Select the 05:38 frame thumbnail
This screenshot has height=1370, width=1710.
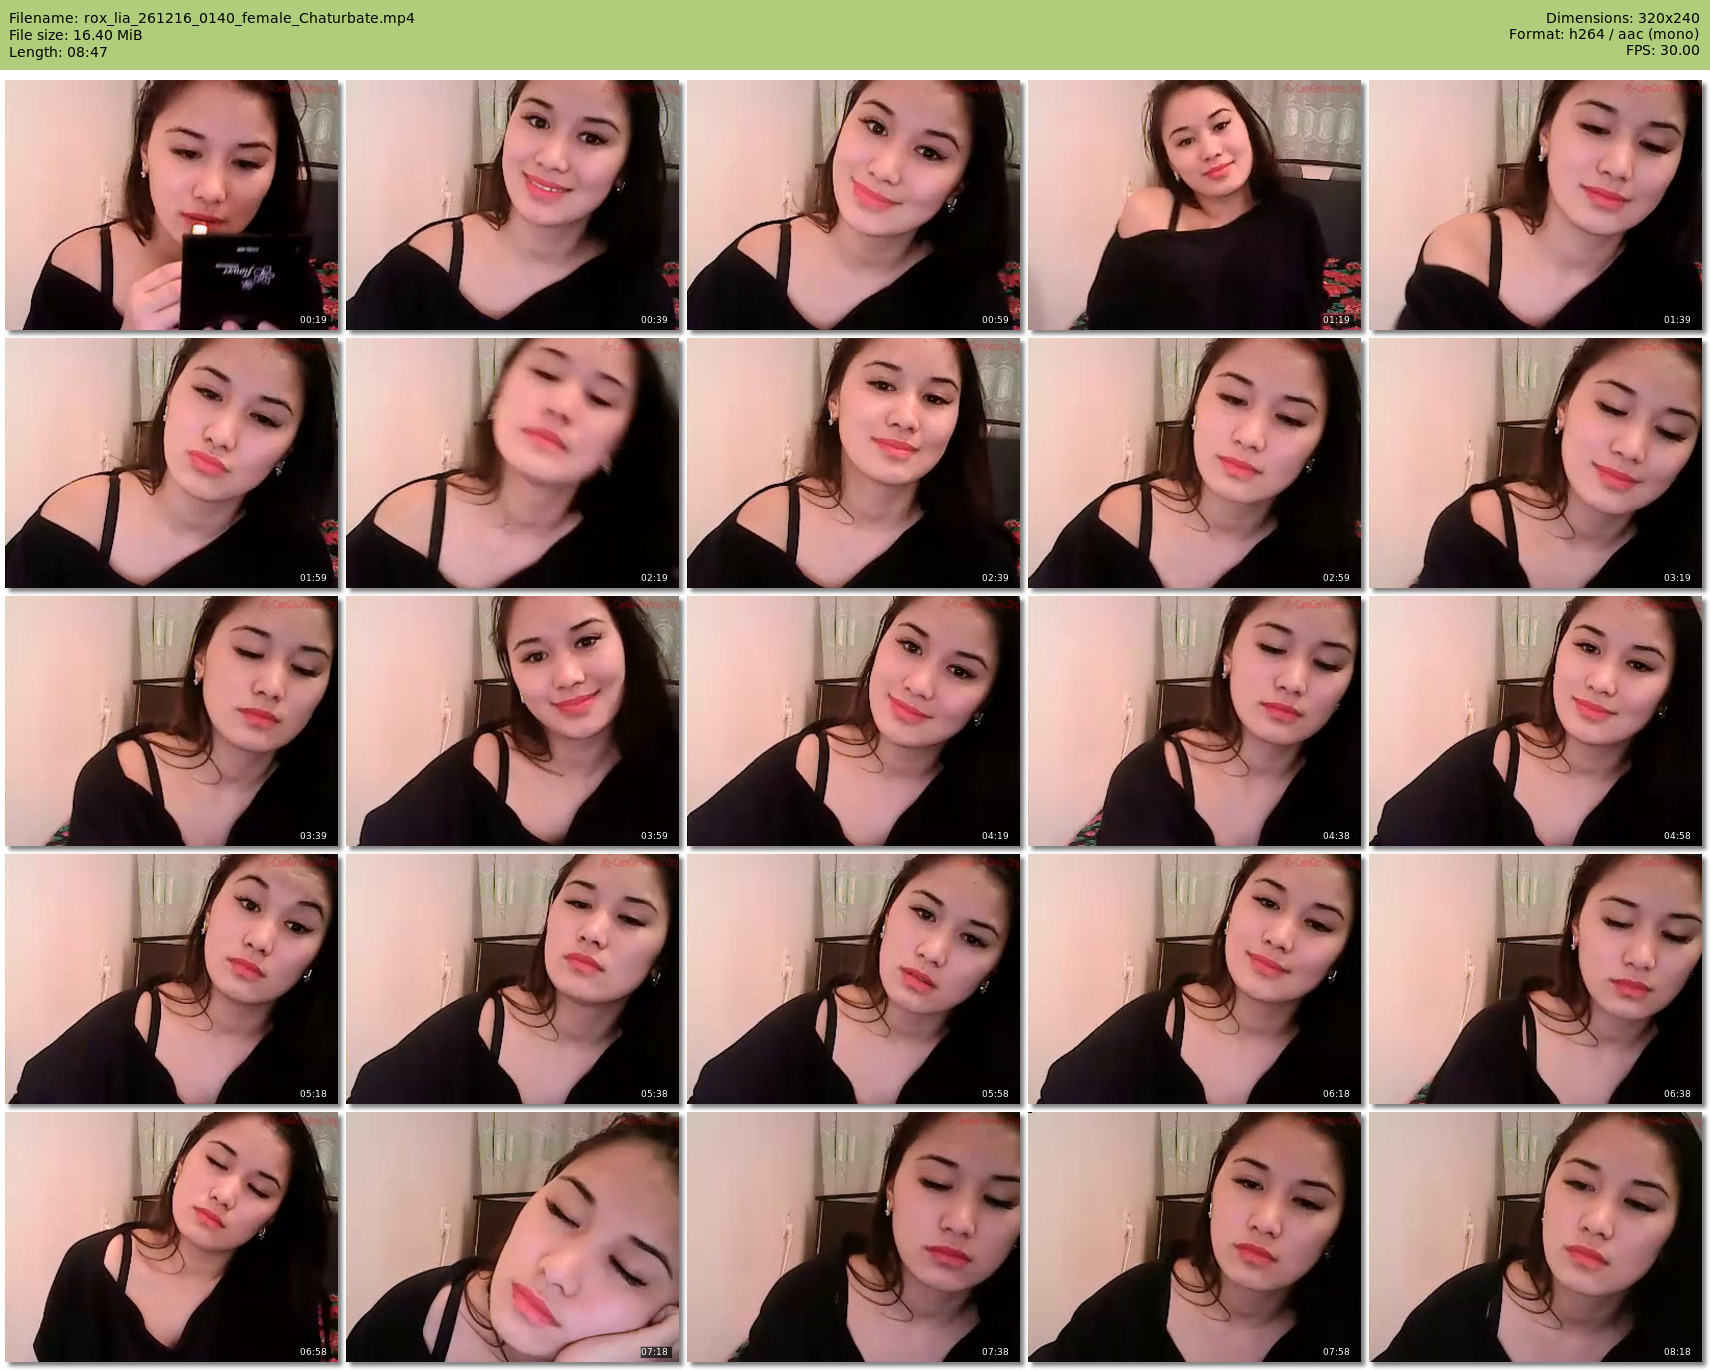(512, 979)
